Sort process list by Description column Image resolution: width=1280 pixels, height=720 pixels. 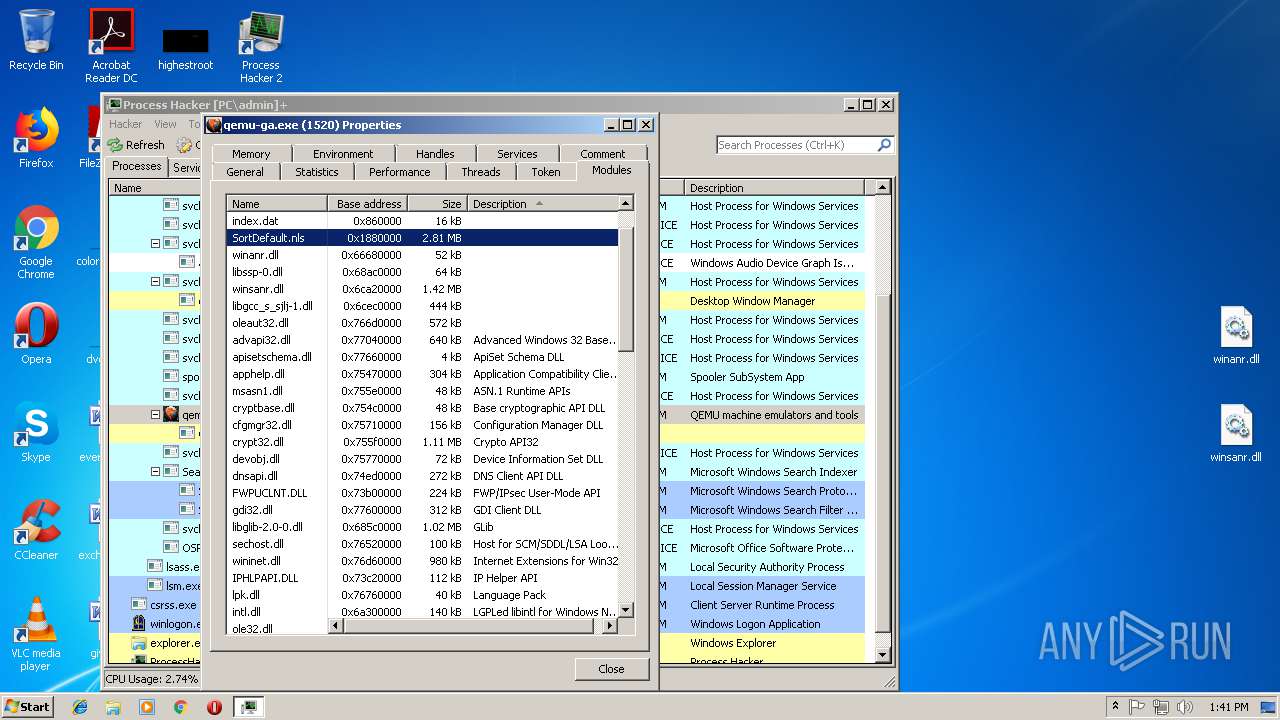coord(777,188)
